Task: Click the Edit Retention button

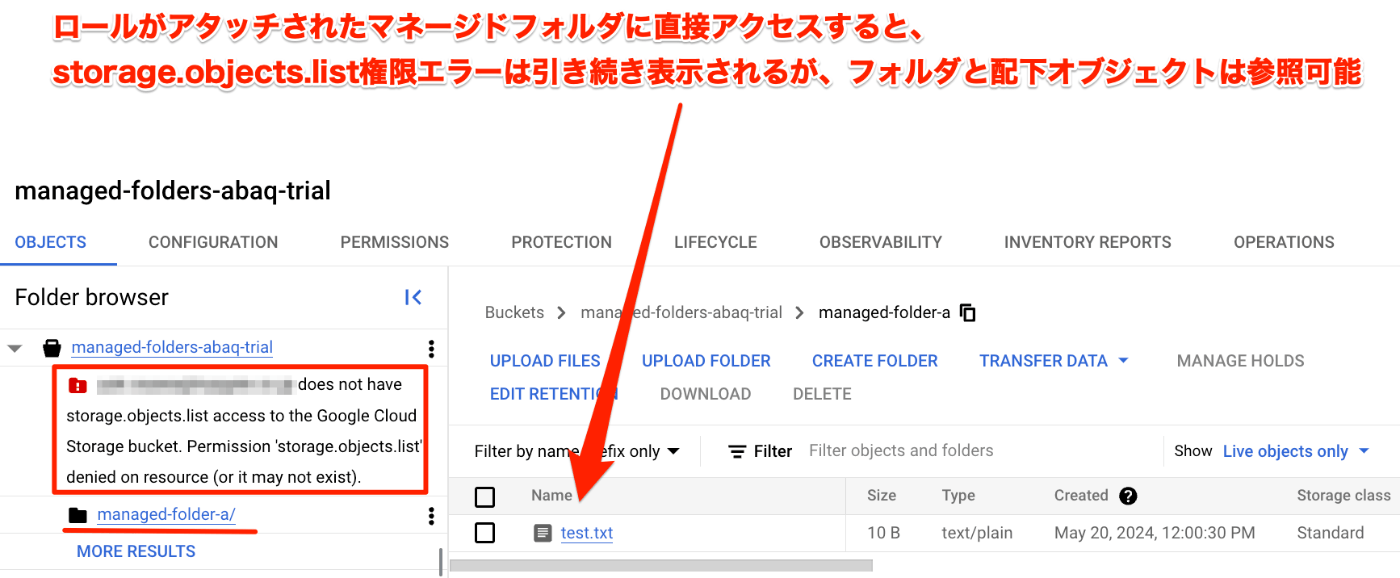Action: tap(554, 394)
